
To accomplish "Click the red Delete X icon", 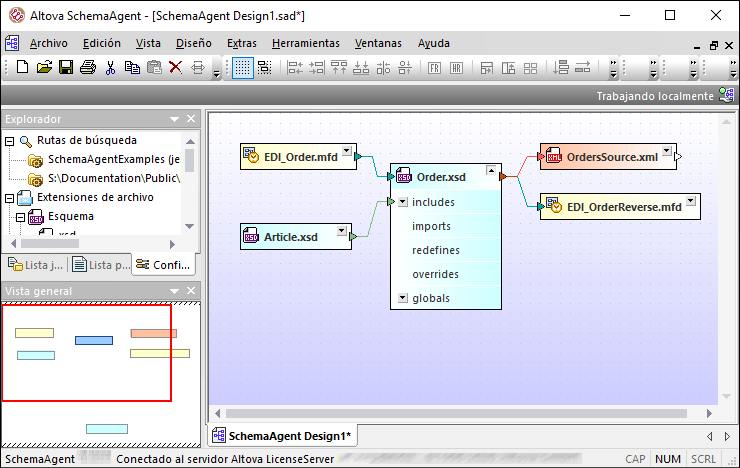I will coord(175,68).
